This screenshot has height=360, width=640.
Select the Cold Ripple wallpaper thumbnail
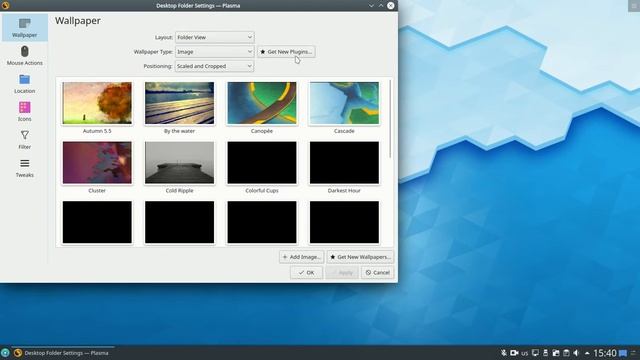tap(180, 163)
